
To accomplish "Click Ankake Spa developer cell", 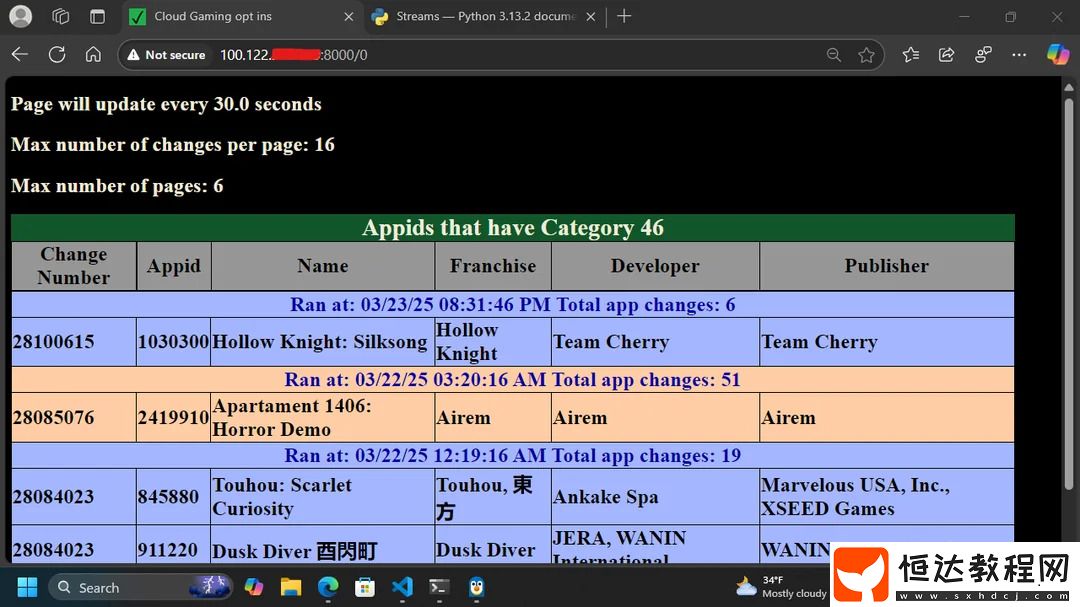I will [x=655, y=497].
